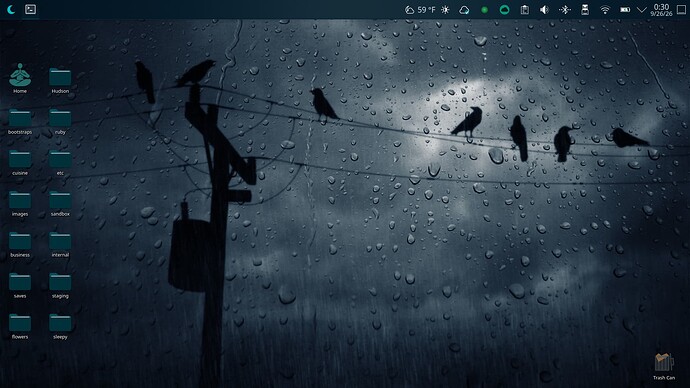
Task: Launch the terminal from the top panel
Action: point(30,9)
